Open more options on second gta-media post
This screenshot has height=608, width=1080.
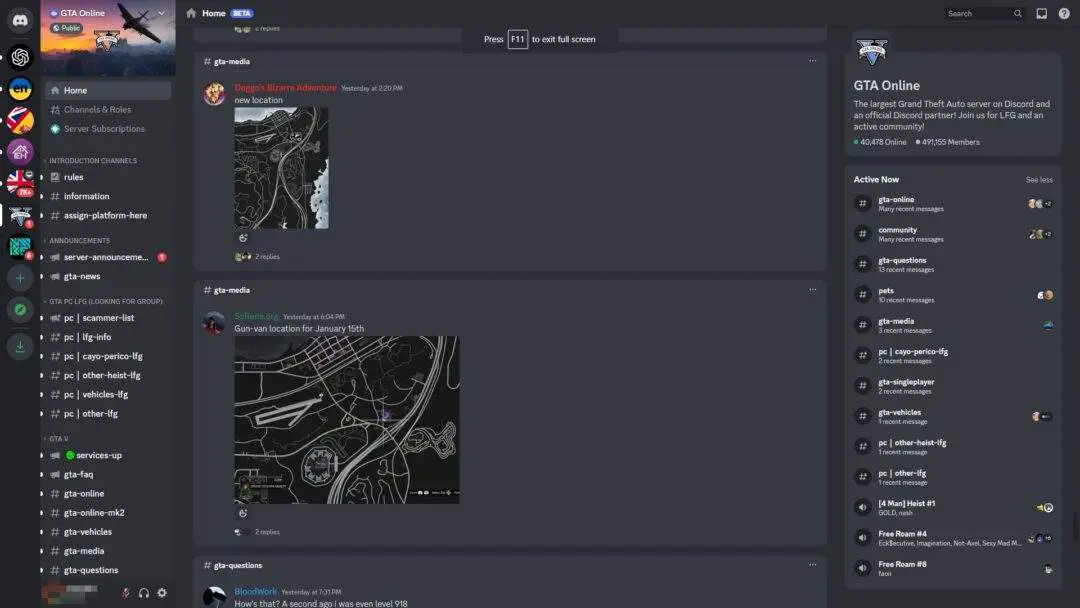point(813,290)
